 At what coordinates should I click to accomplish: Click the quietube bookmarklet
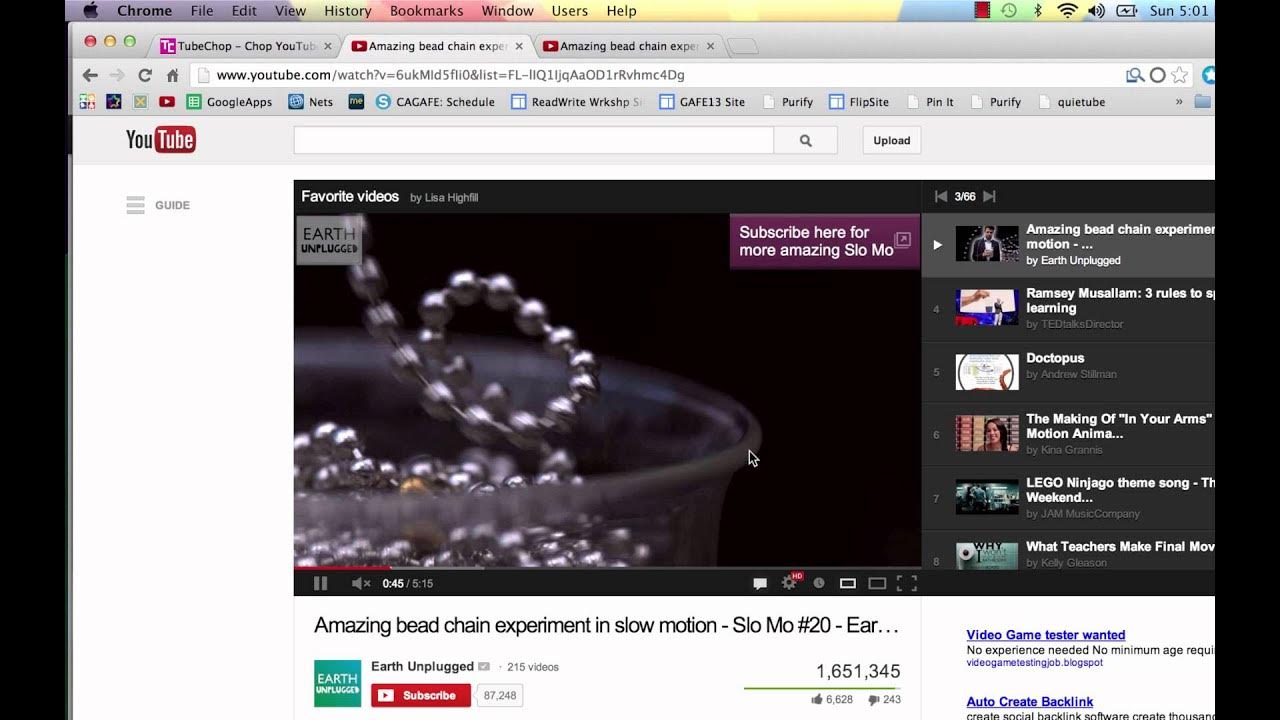1072,102
